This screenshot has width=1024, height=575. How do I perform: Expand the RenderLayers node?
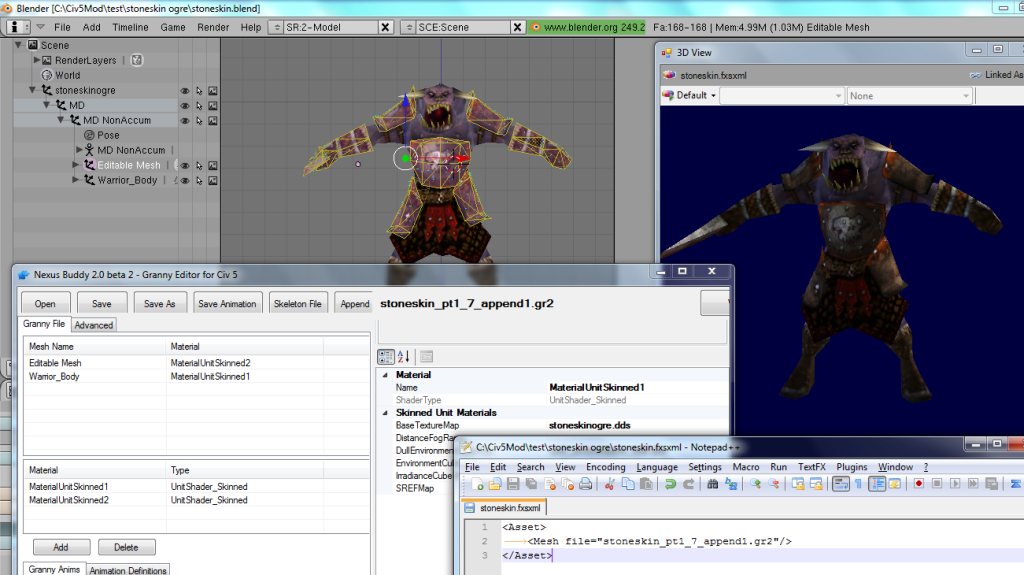tap(37, 60)
